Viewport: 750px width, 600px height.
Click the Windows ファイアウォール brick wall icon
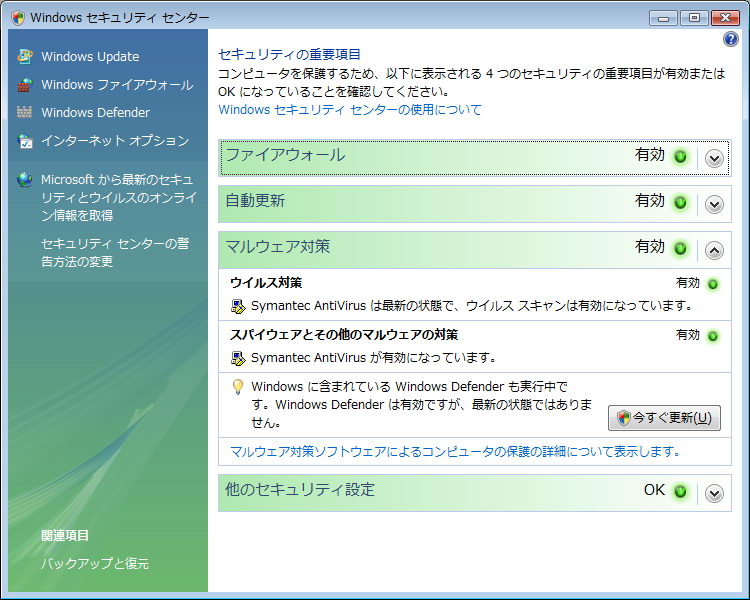click(x=24, y=85)
